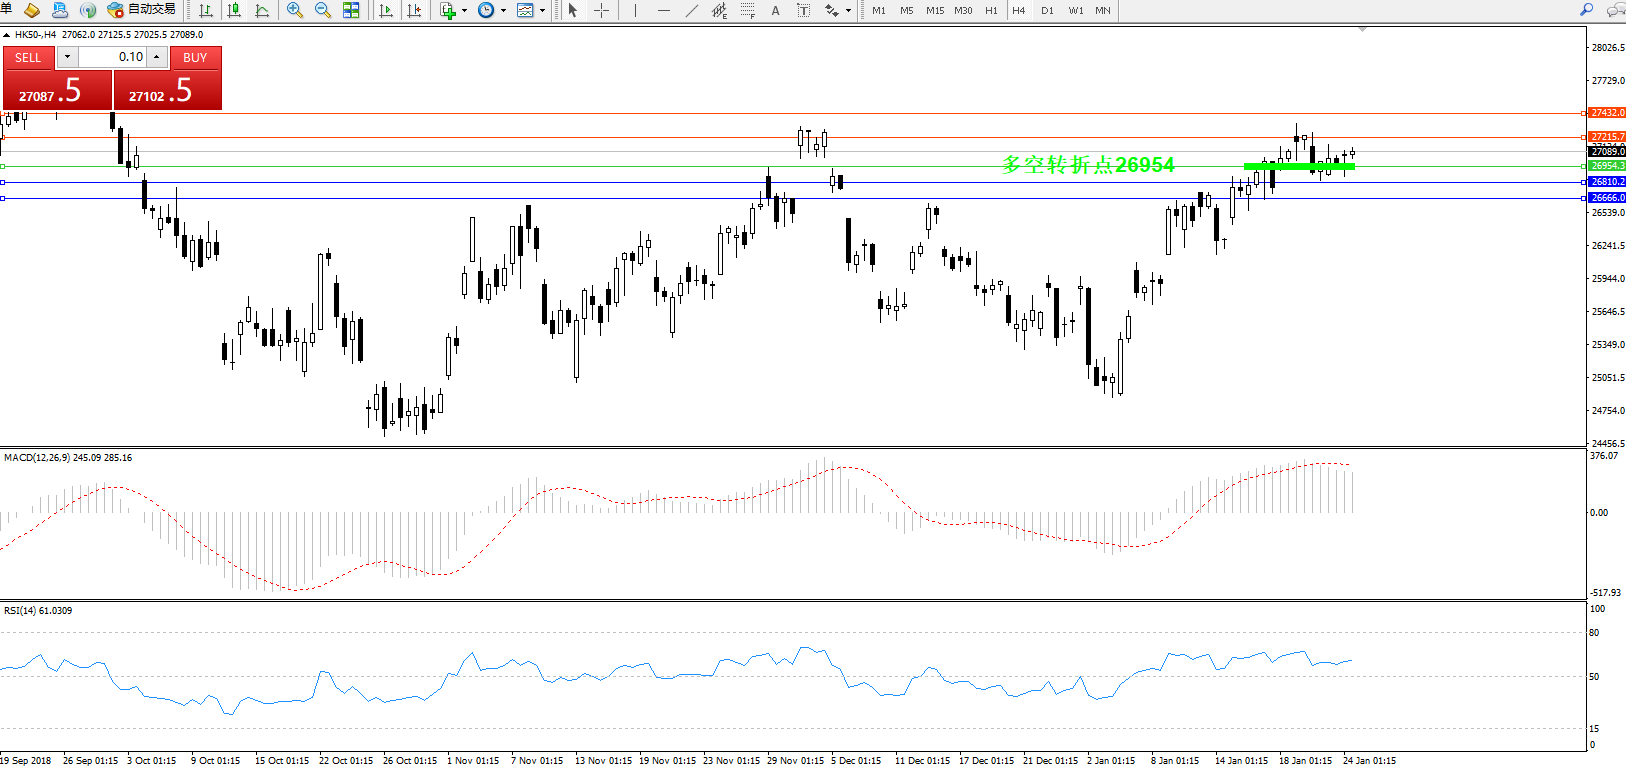The image size is (1626, 767).
Task: Click the Zoom Out magnifier icon
Action: (322, 10)
